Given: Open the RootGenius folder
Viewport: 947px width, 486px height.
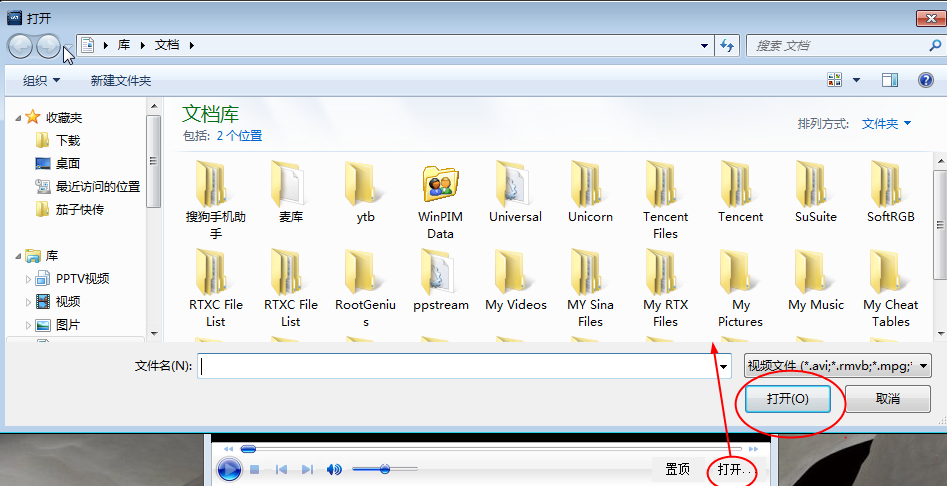Looking at the screenshot, I should click(x=365, y=288).
